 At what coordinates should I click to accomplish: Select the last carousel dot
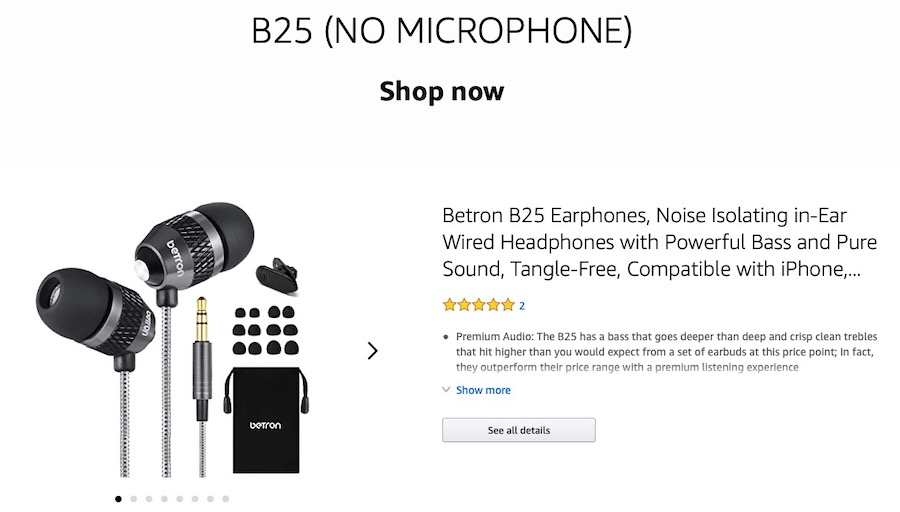pyautogui.click(x=225, y=498)
